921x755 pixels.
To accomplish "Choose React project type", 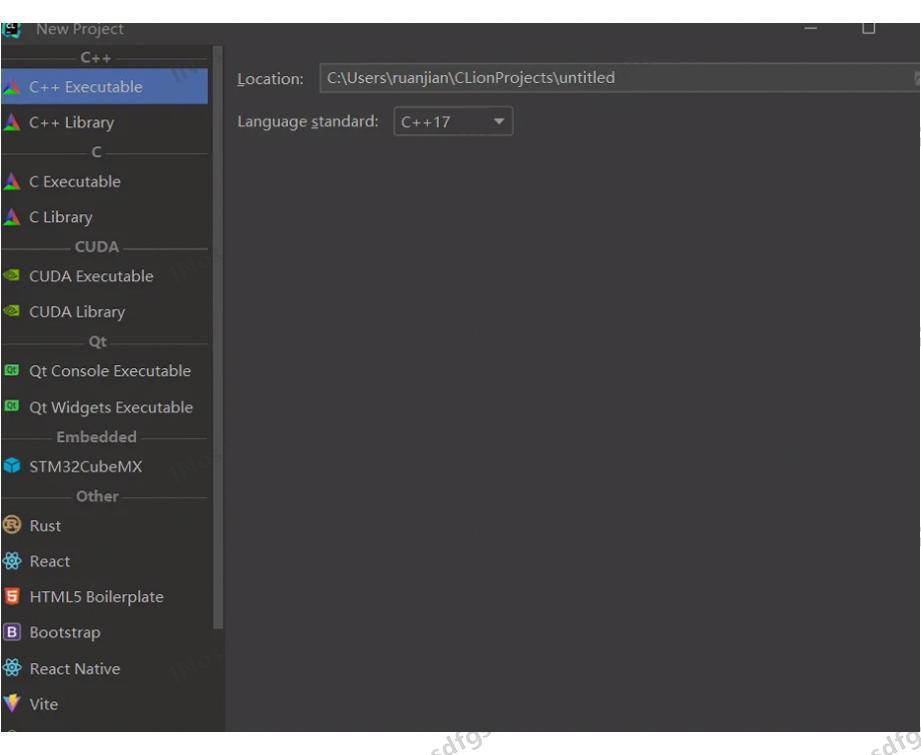I will (105, 561).
